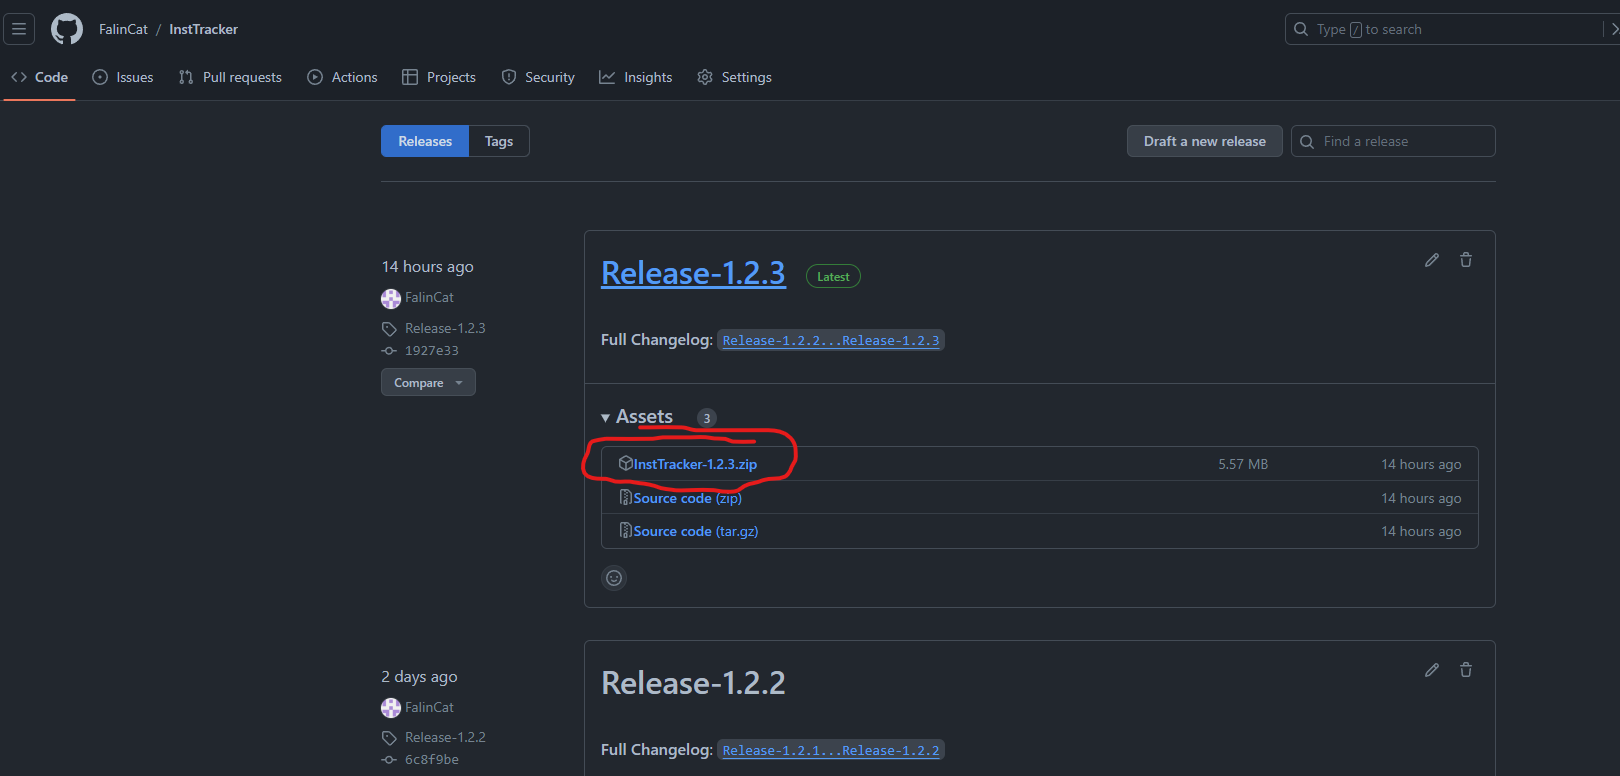Click the GitHub logo icon
This screenshot has width=1620, height=776.
(x=67, y=29)
